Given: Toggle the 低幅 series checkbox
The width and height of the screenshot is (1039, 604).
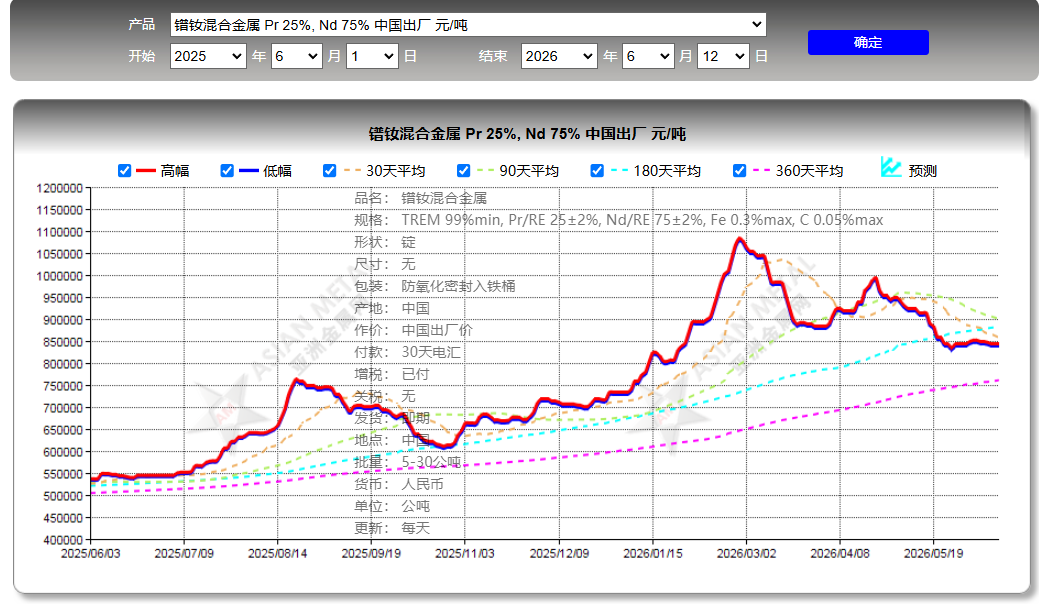Looking at the screenshot, I should (227, 171).
